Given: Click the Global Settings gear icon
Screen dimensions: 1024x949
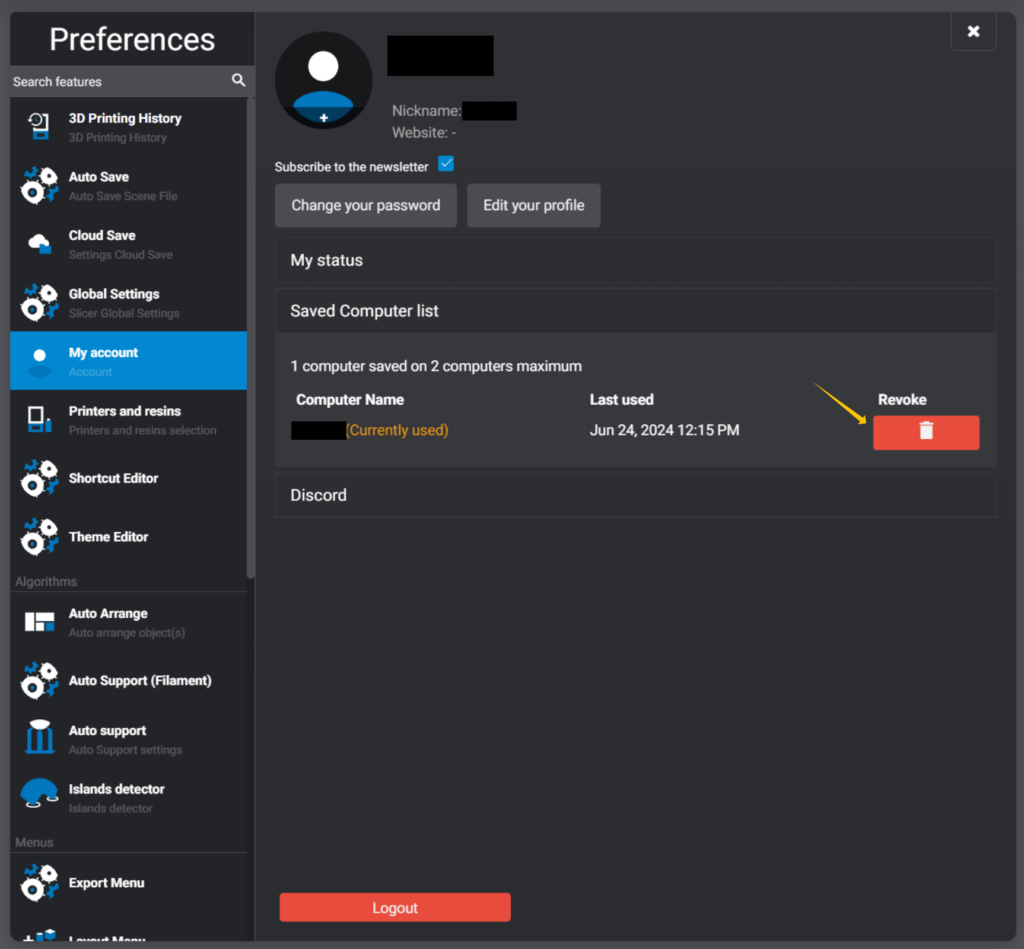Looking at the screenshot, I should coord(39,302).
